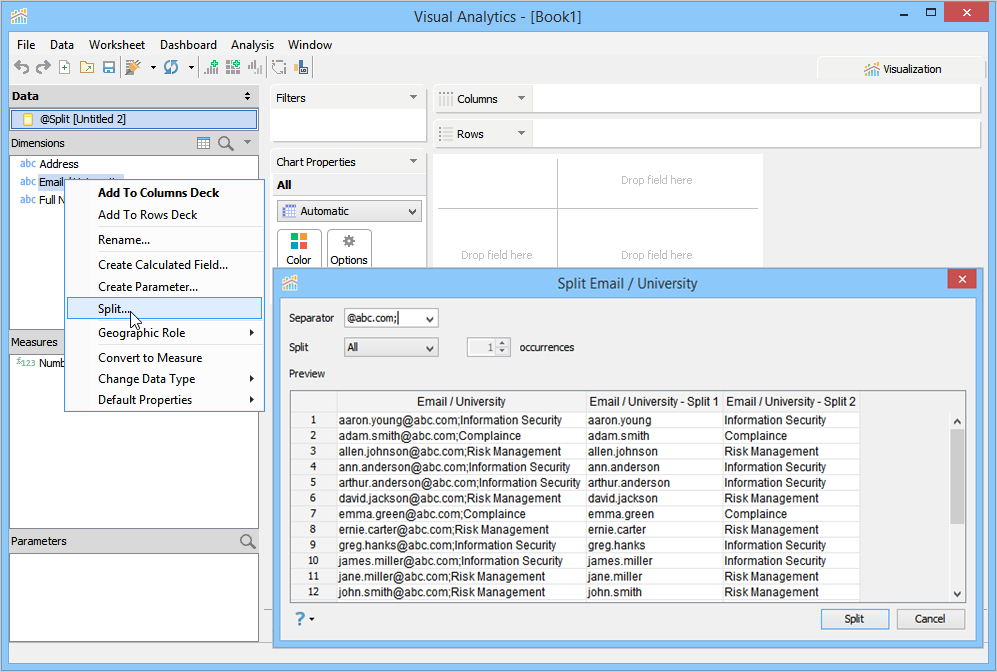Open the help icon's small dropdown arrow
Screen dimensions: 997x672
coord(312,619)
